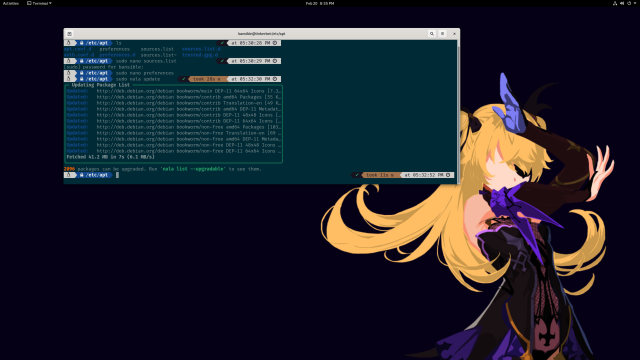Click the 'sudo nano preferences' command
The image size is (640, 360).
click(x=144, y=73)
